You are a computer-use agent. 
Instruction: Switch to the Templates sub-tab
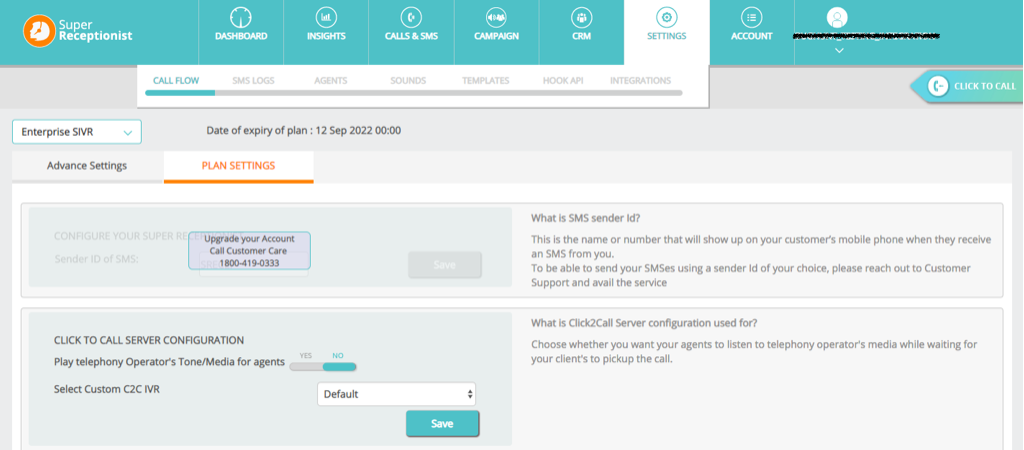tap(485, 81)
